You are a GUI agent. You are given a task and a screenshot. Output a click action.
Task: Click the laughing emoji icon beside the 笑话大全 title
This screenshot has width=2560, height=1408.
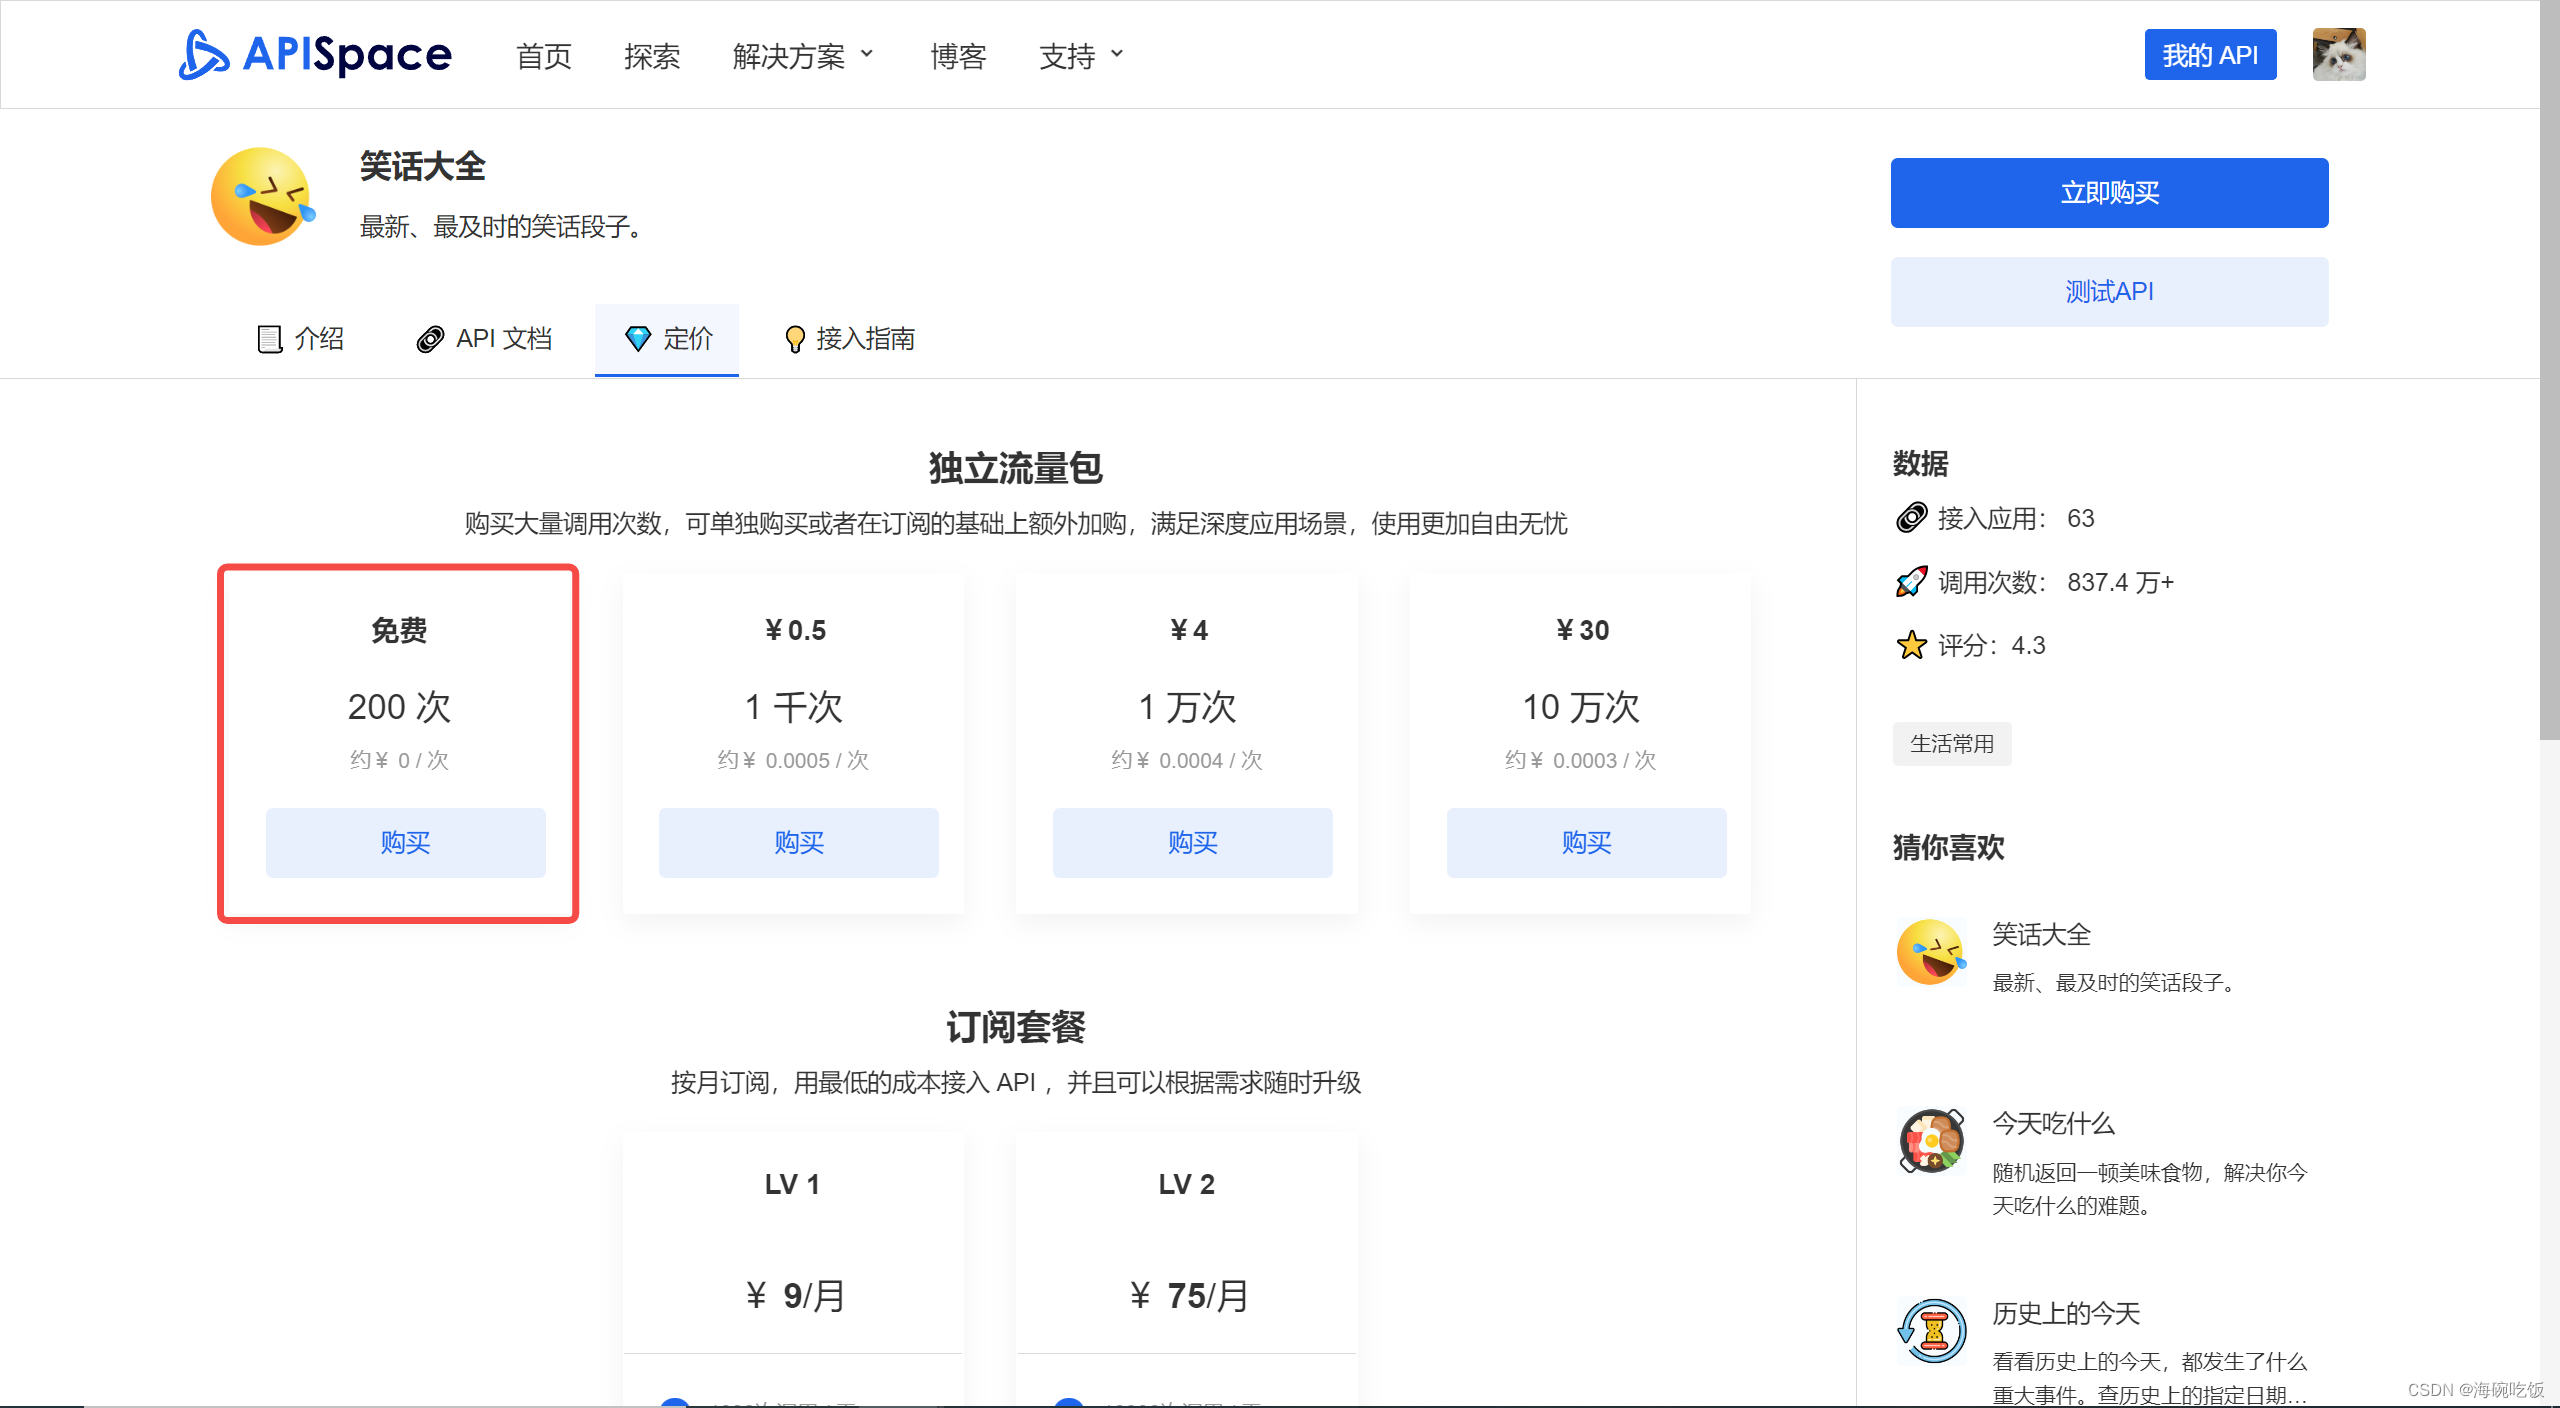pyautogui.click(x=262, y=196)
